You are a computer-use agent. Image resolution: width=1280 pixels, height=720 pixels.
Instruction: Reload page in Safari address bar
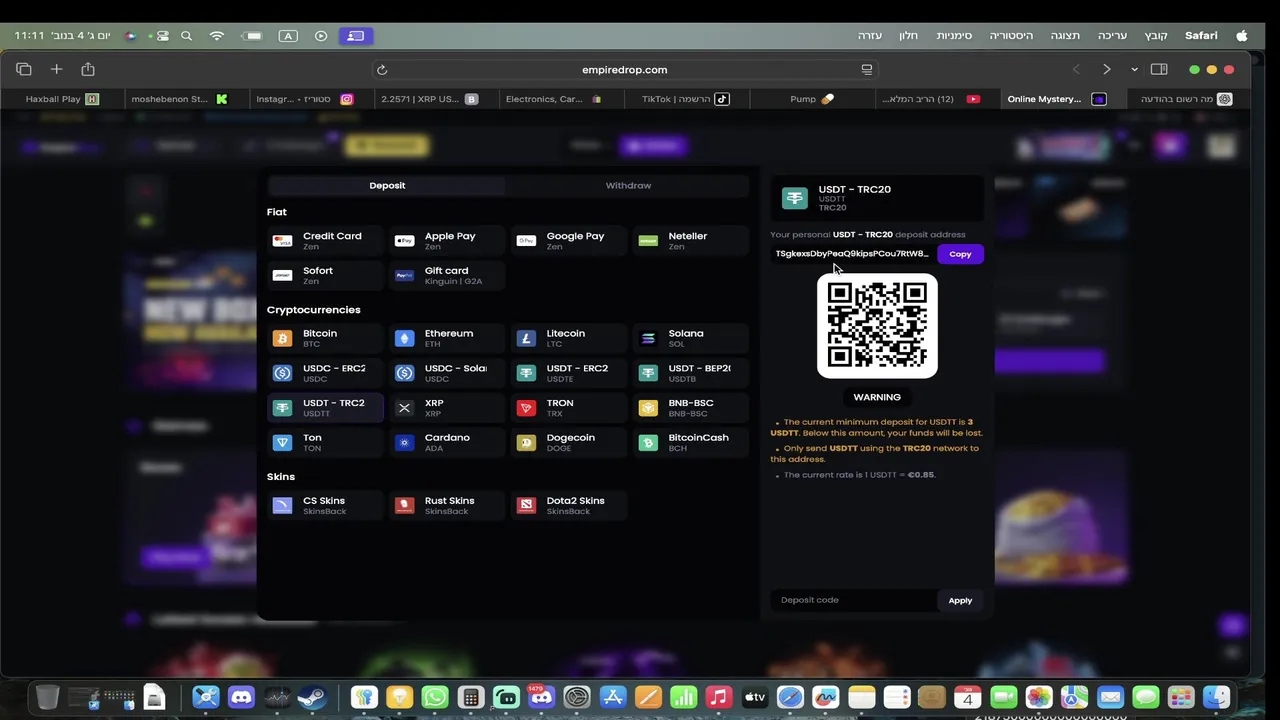click(382, 70)
